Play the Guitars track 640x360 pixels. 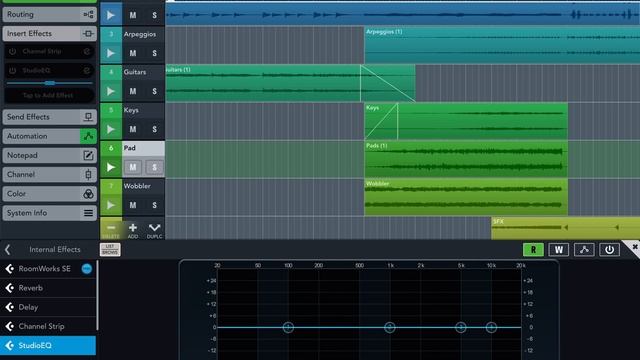111,91
